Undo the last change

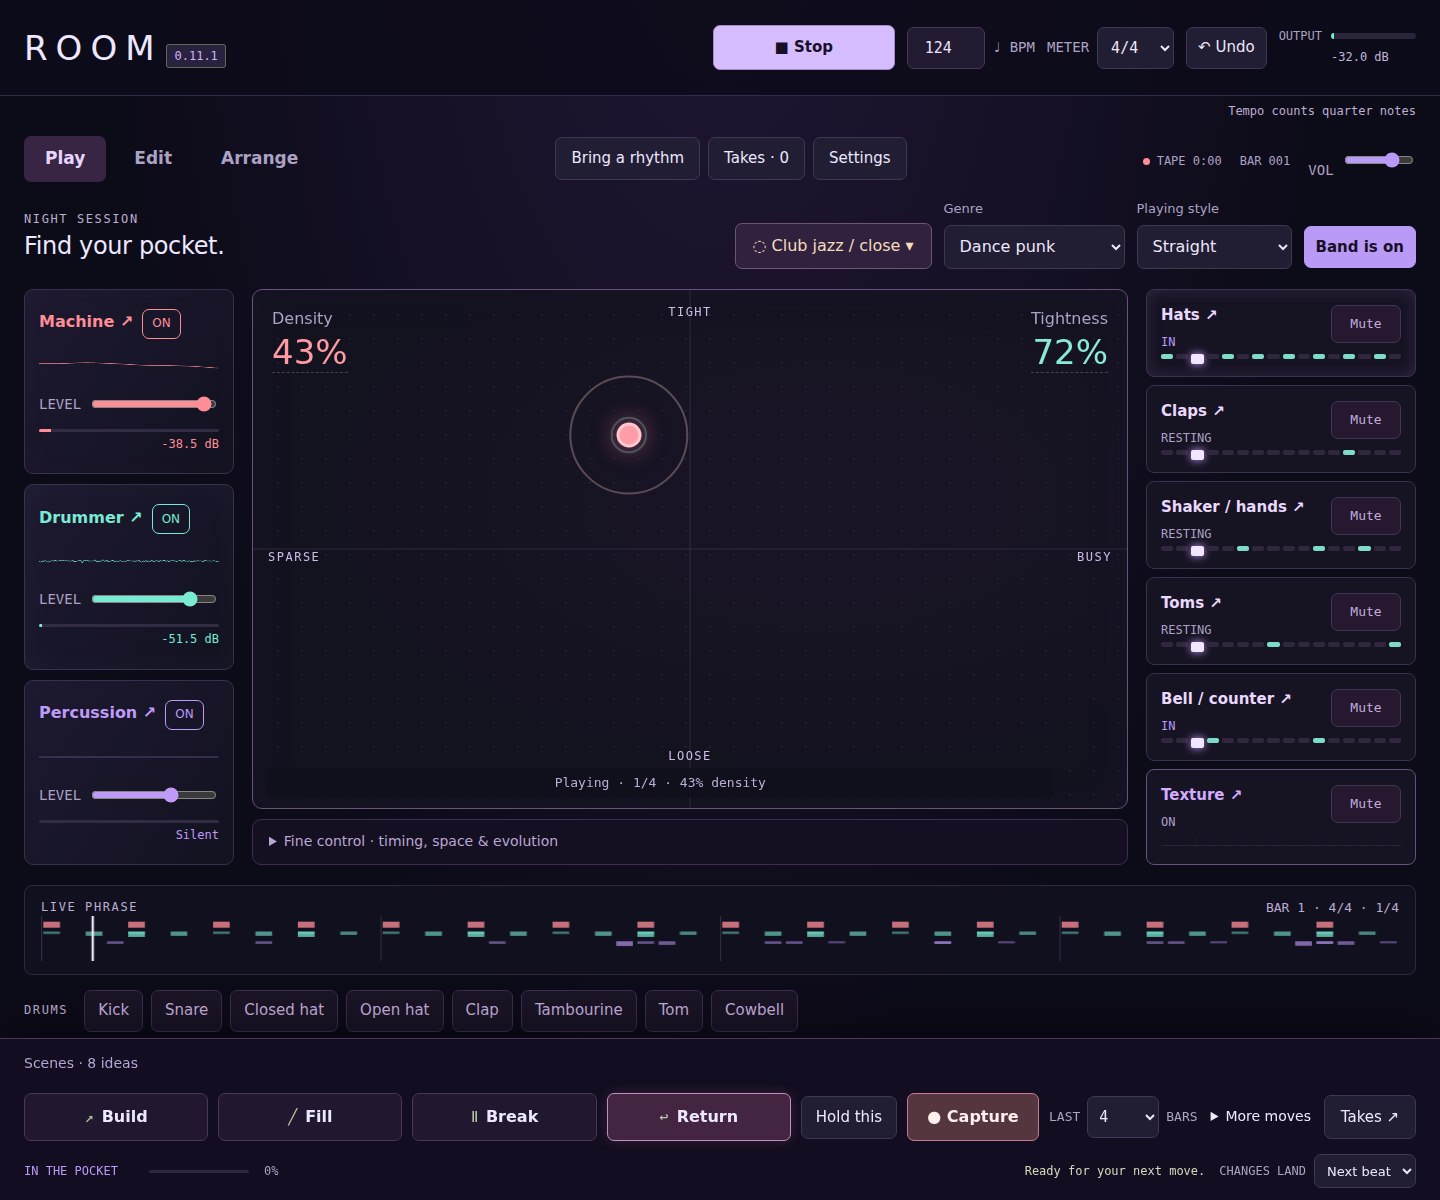pos(1226,47)
